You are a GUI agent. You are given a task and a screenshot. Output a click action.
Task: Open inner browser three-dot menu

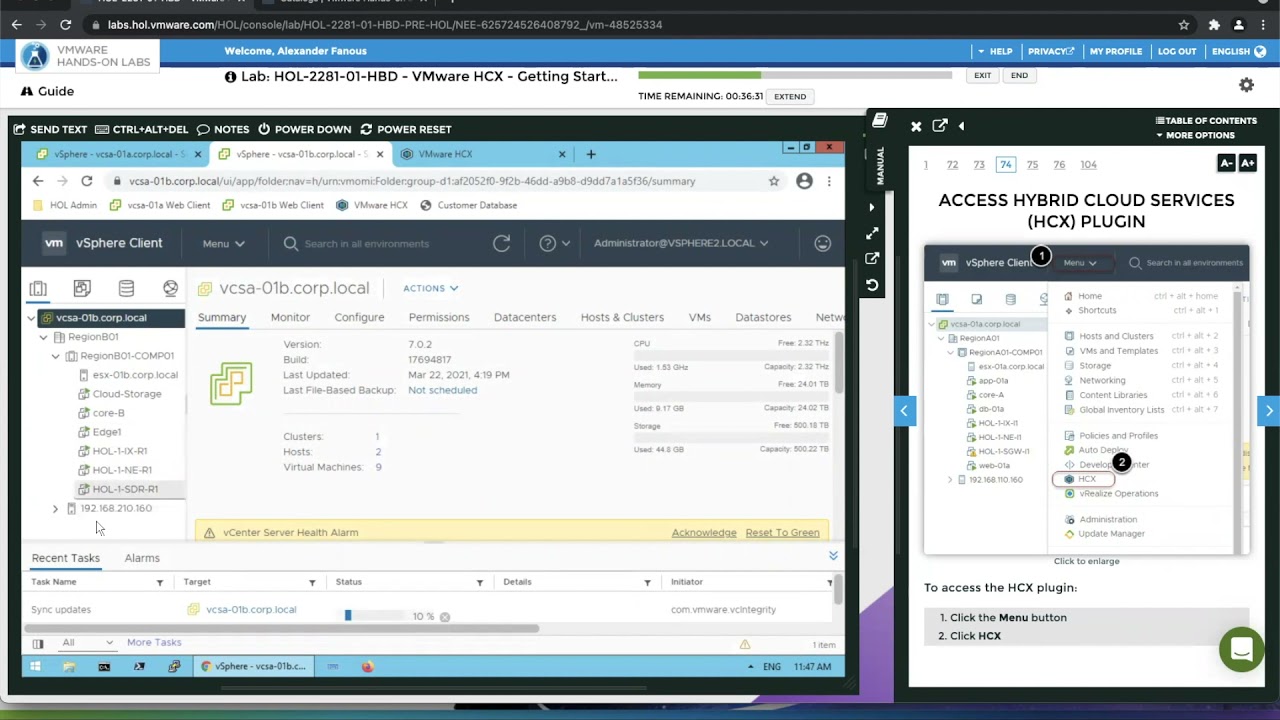tap(829, 181)
